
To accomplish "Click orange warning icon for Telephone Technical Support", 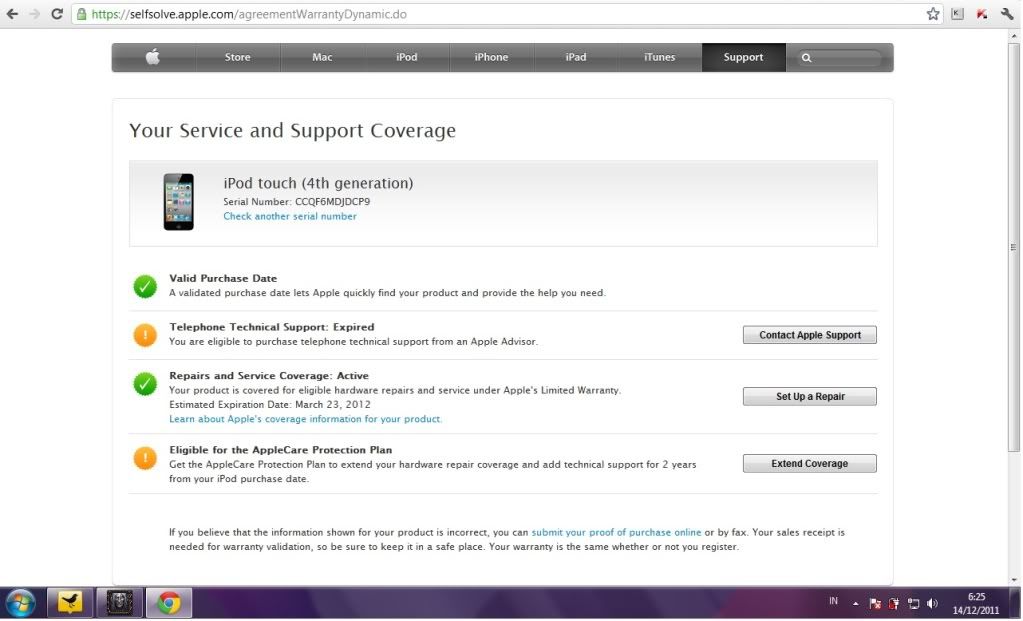I will (x=145, y=335).
